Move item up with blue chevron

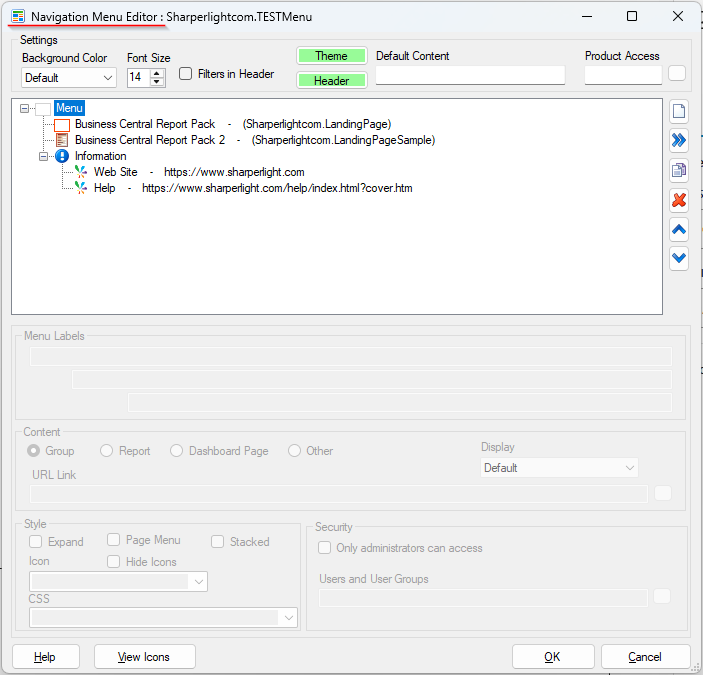pos(679,230)
